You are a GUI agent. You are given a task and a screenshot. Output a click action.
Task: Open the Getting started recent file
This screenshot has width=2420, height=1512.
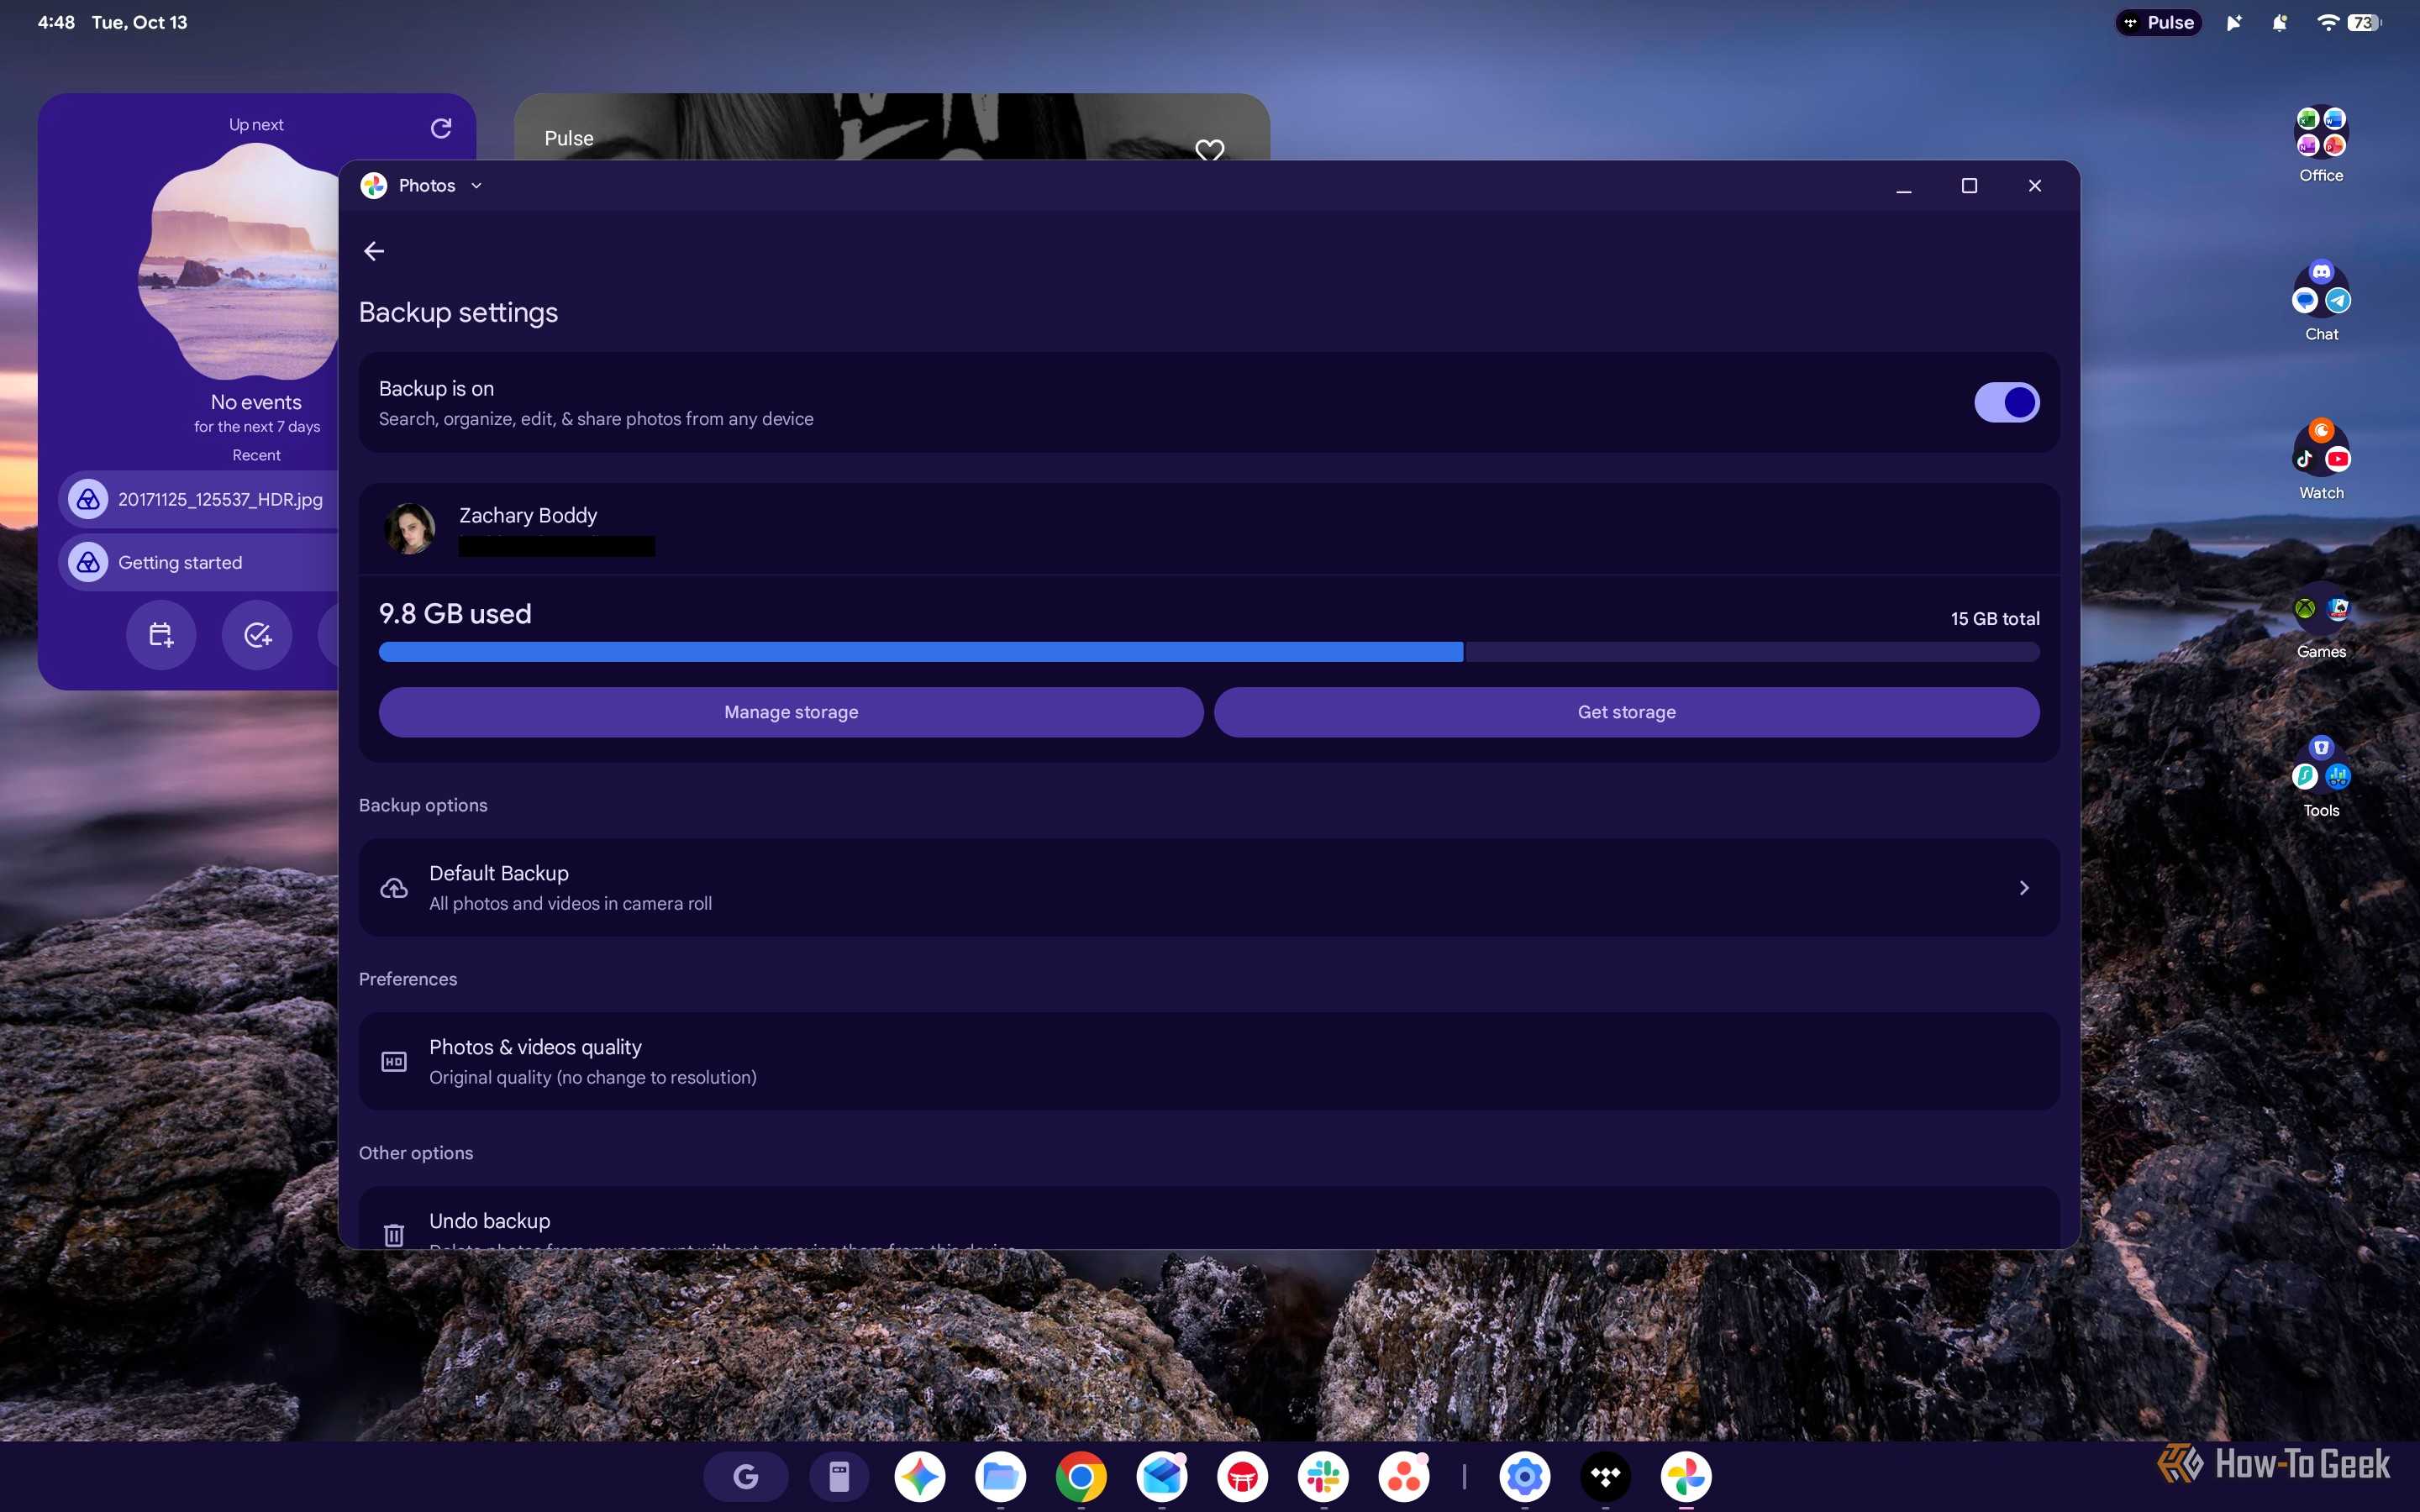(199, 562)
